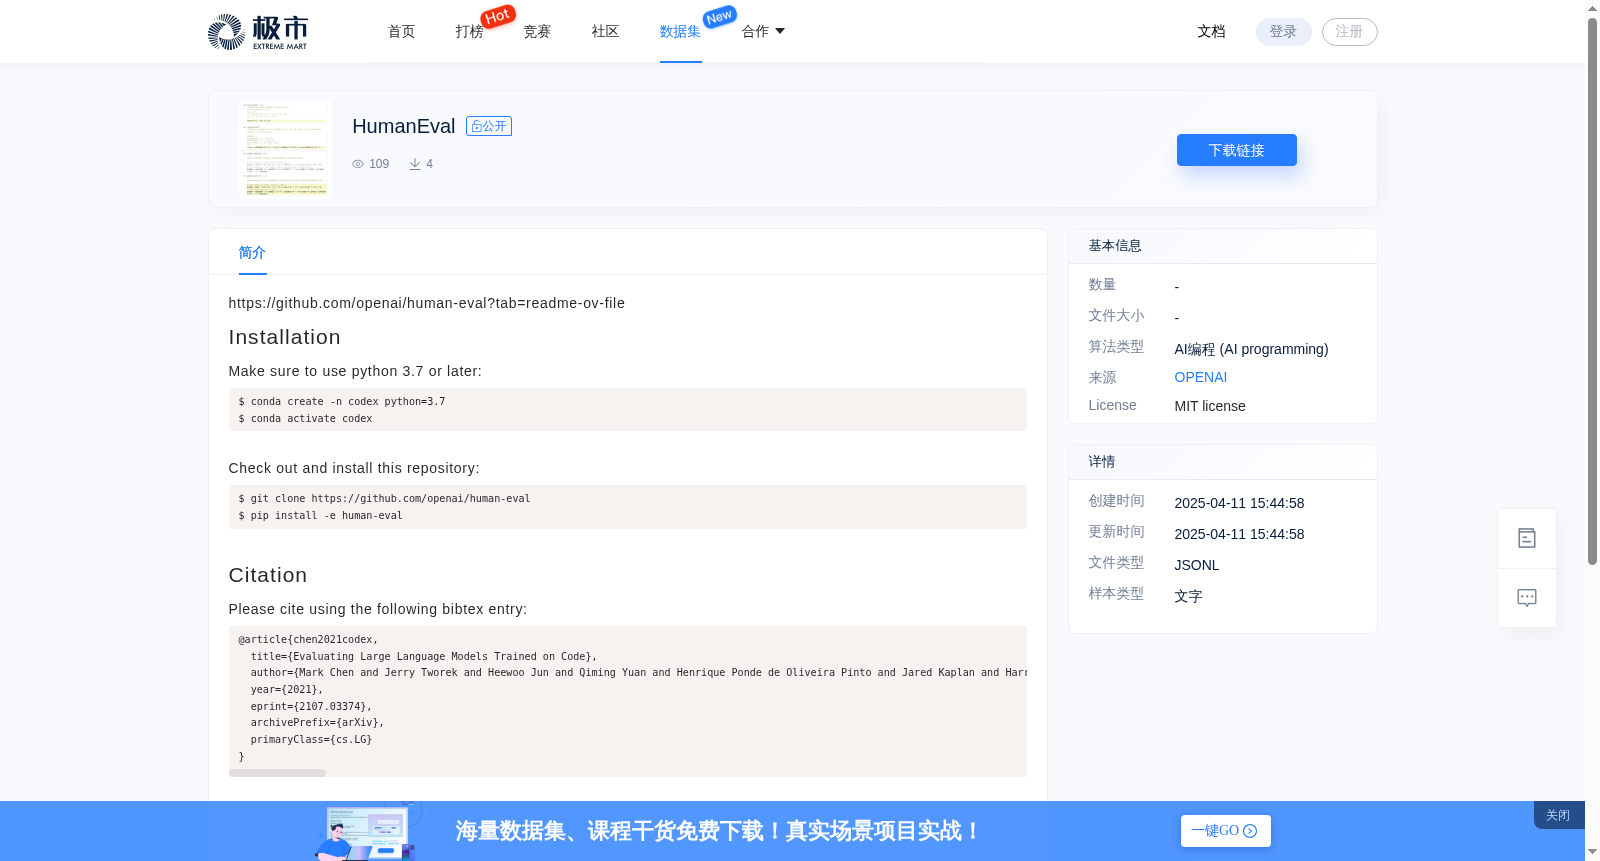Click the 'MIT license' value
The height and width of the screenshot is (861, 1600).
coord(1209,406)
